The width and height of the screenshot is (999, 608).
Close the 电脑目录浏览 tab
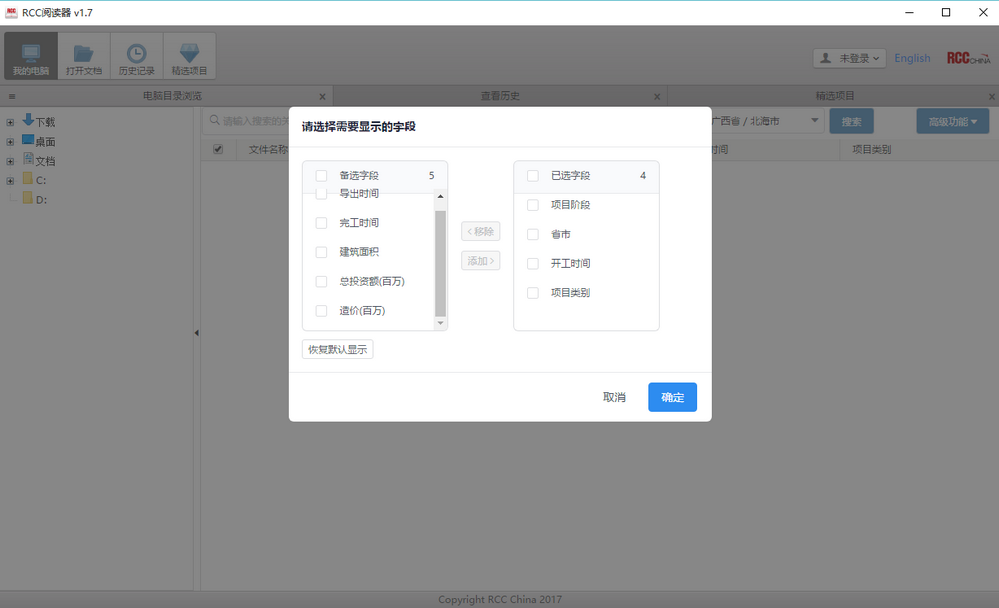(322, 97)
